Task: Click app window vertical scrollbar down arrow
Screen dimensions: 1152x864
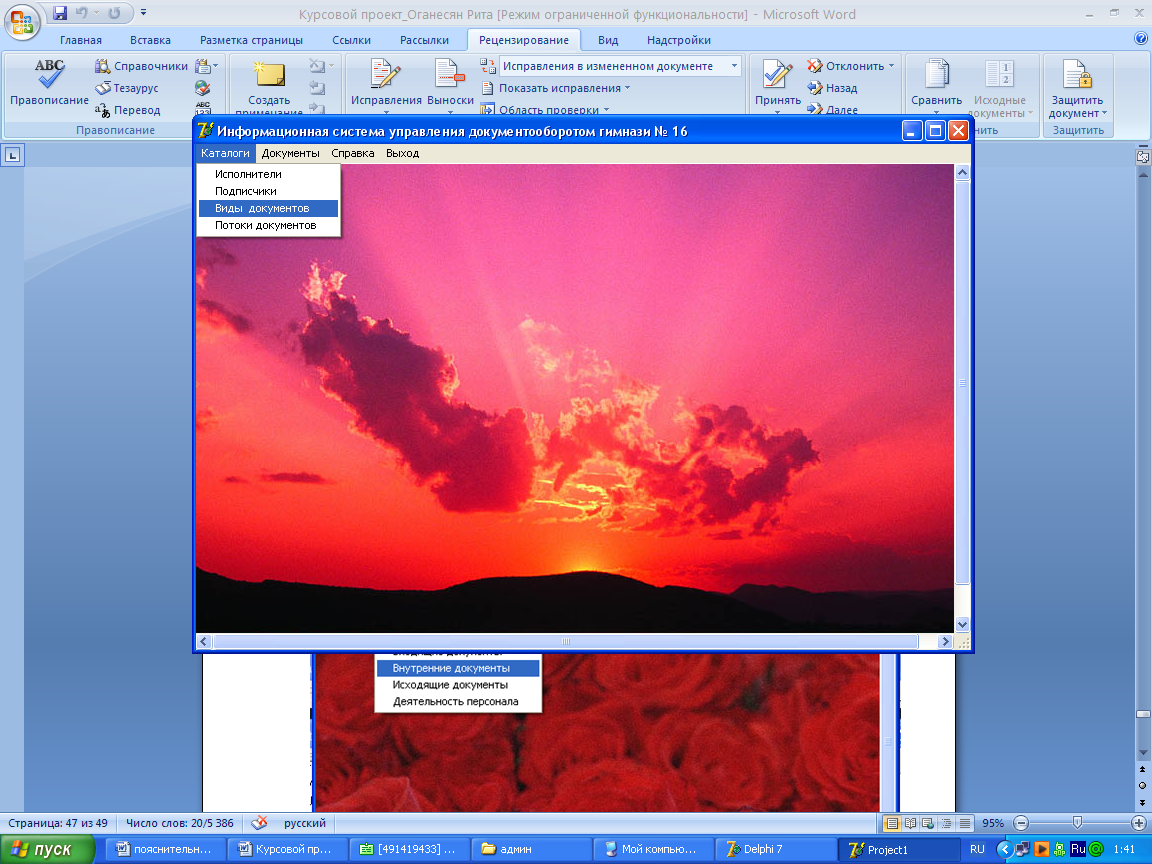Action: [x=962, y=624]
